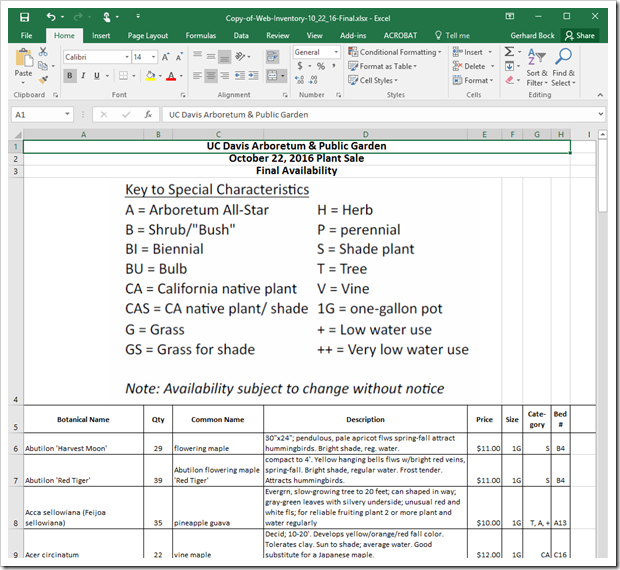620x570 pixels.
Task: Align text to the left
Action: click(x=197, y=75)
